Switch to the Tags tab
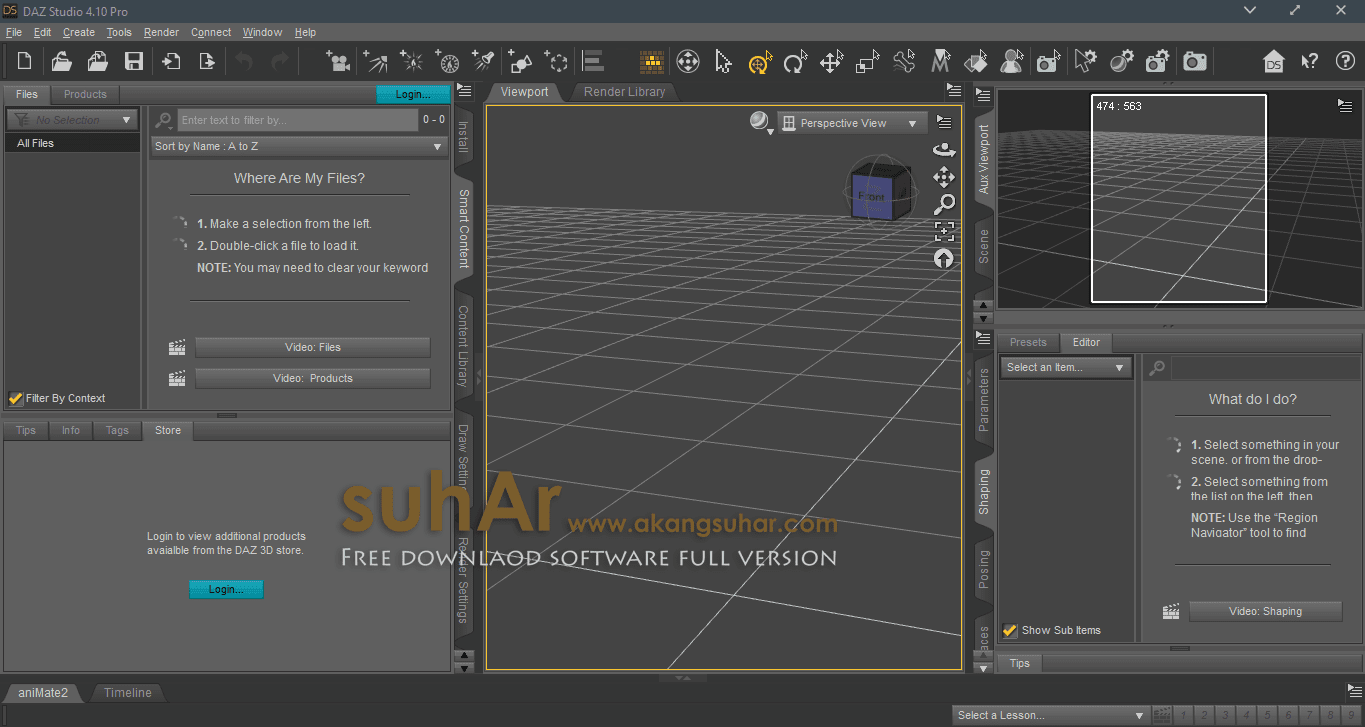1365x727 pixels. 117,430
